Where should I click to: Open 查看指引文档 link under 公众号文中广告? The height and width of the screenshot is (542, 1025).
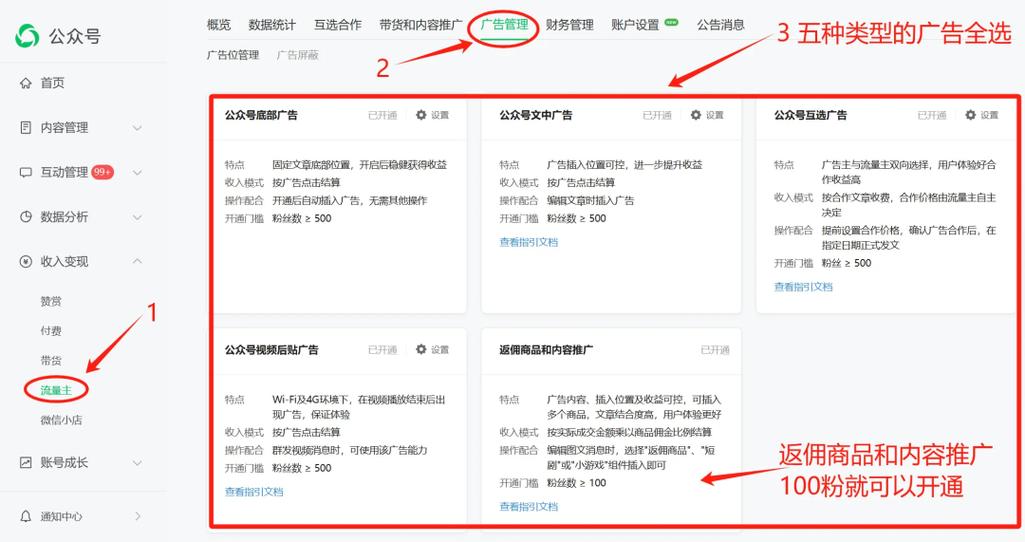528,242
